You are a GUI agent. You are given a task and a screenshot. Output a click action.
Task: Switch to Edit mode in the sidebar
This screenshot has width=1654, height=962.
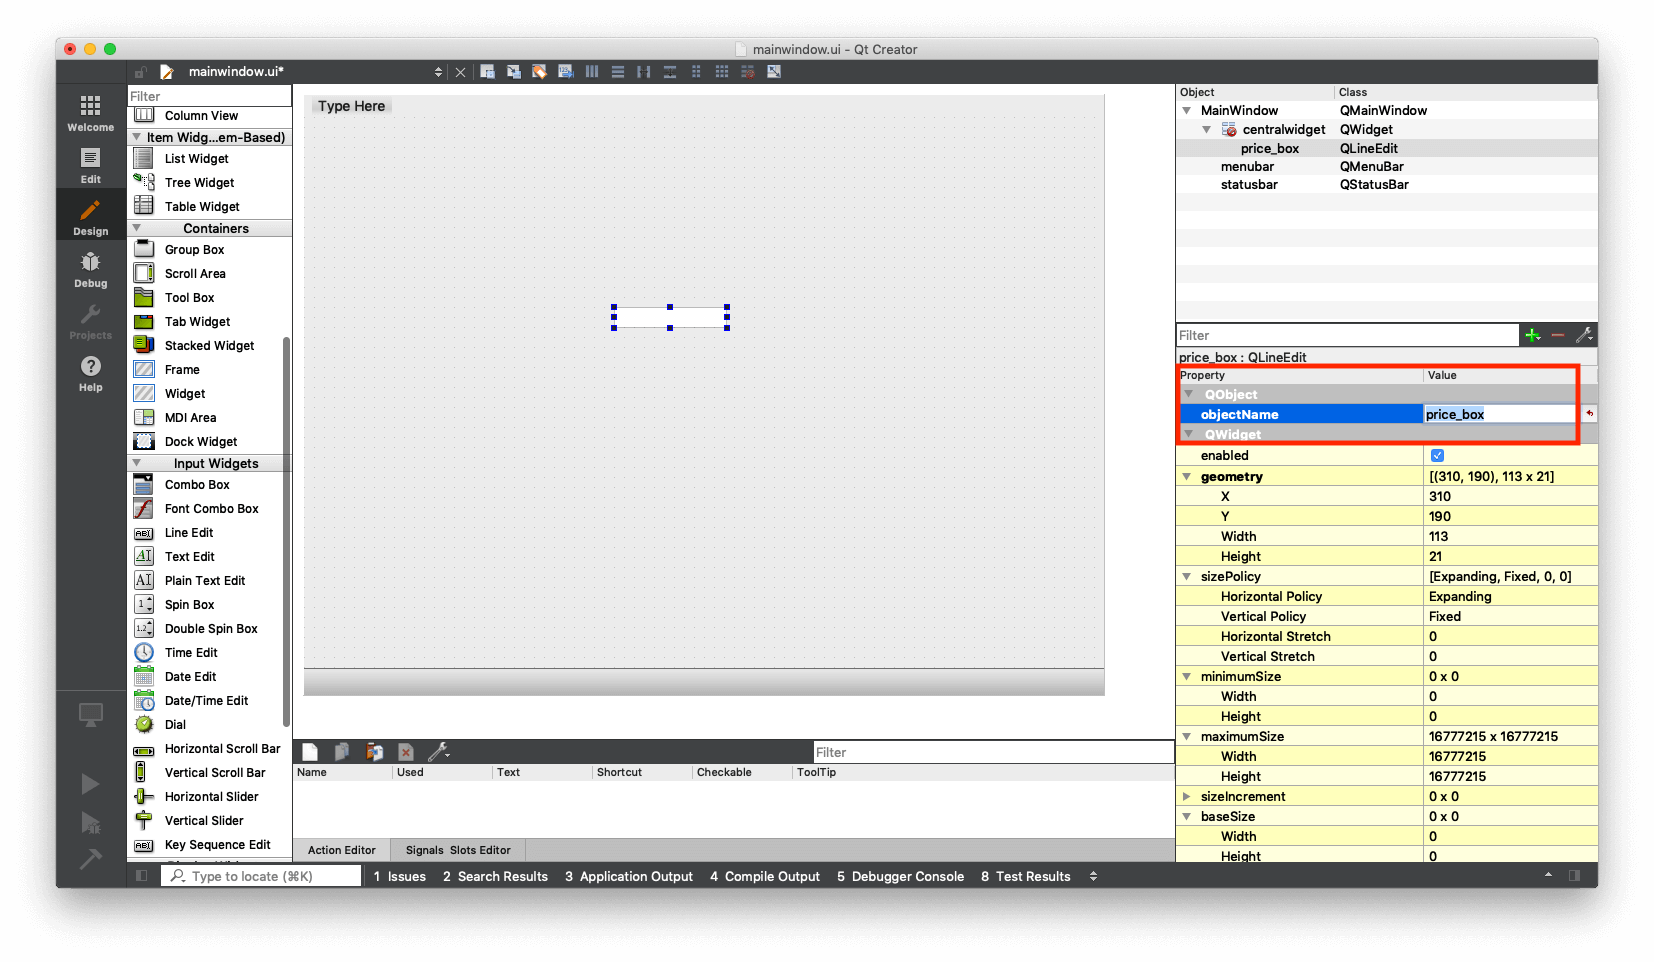pyautogui.click(x=90, y=165)
